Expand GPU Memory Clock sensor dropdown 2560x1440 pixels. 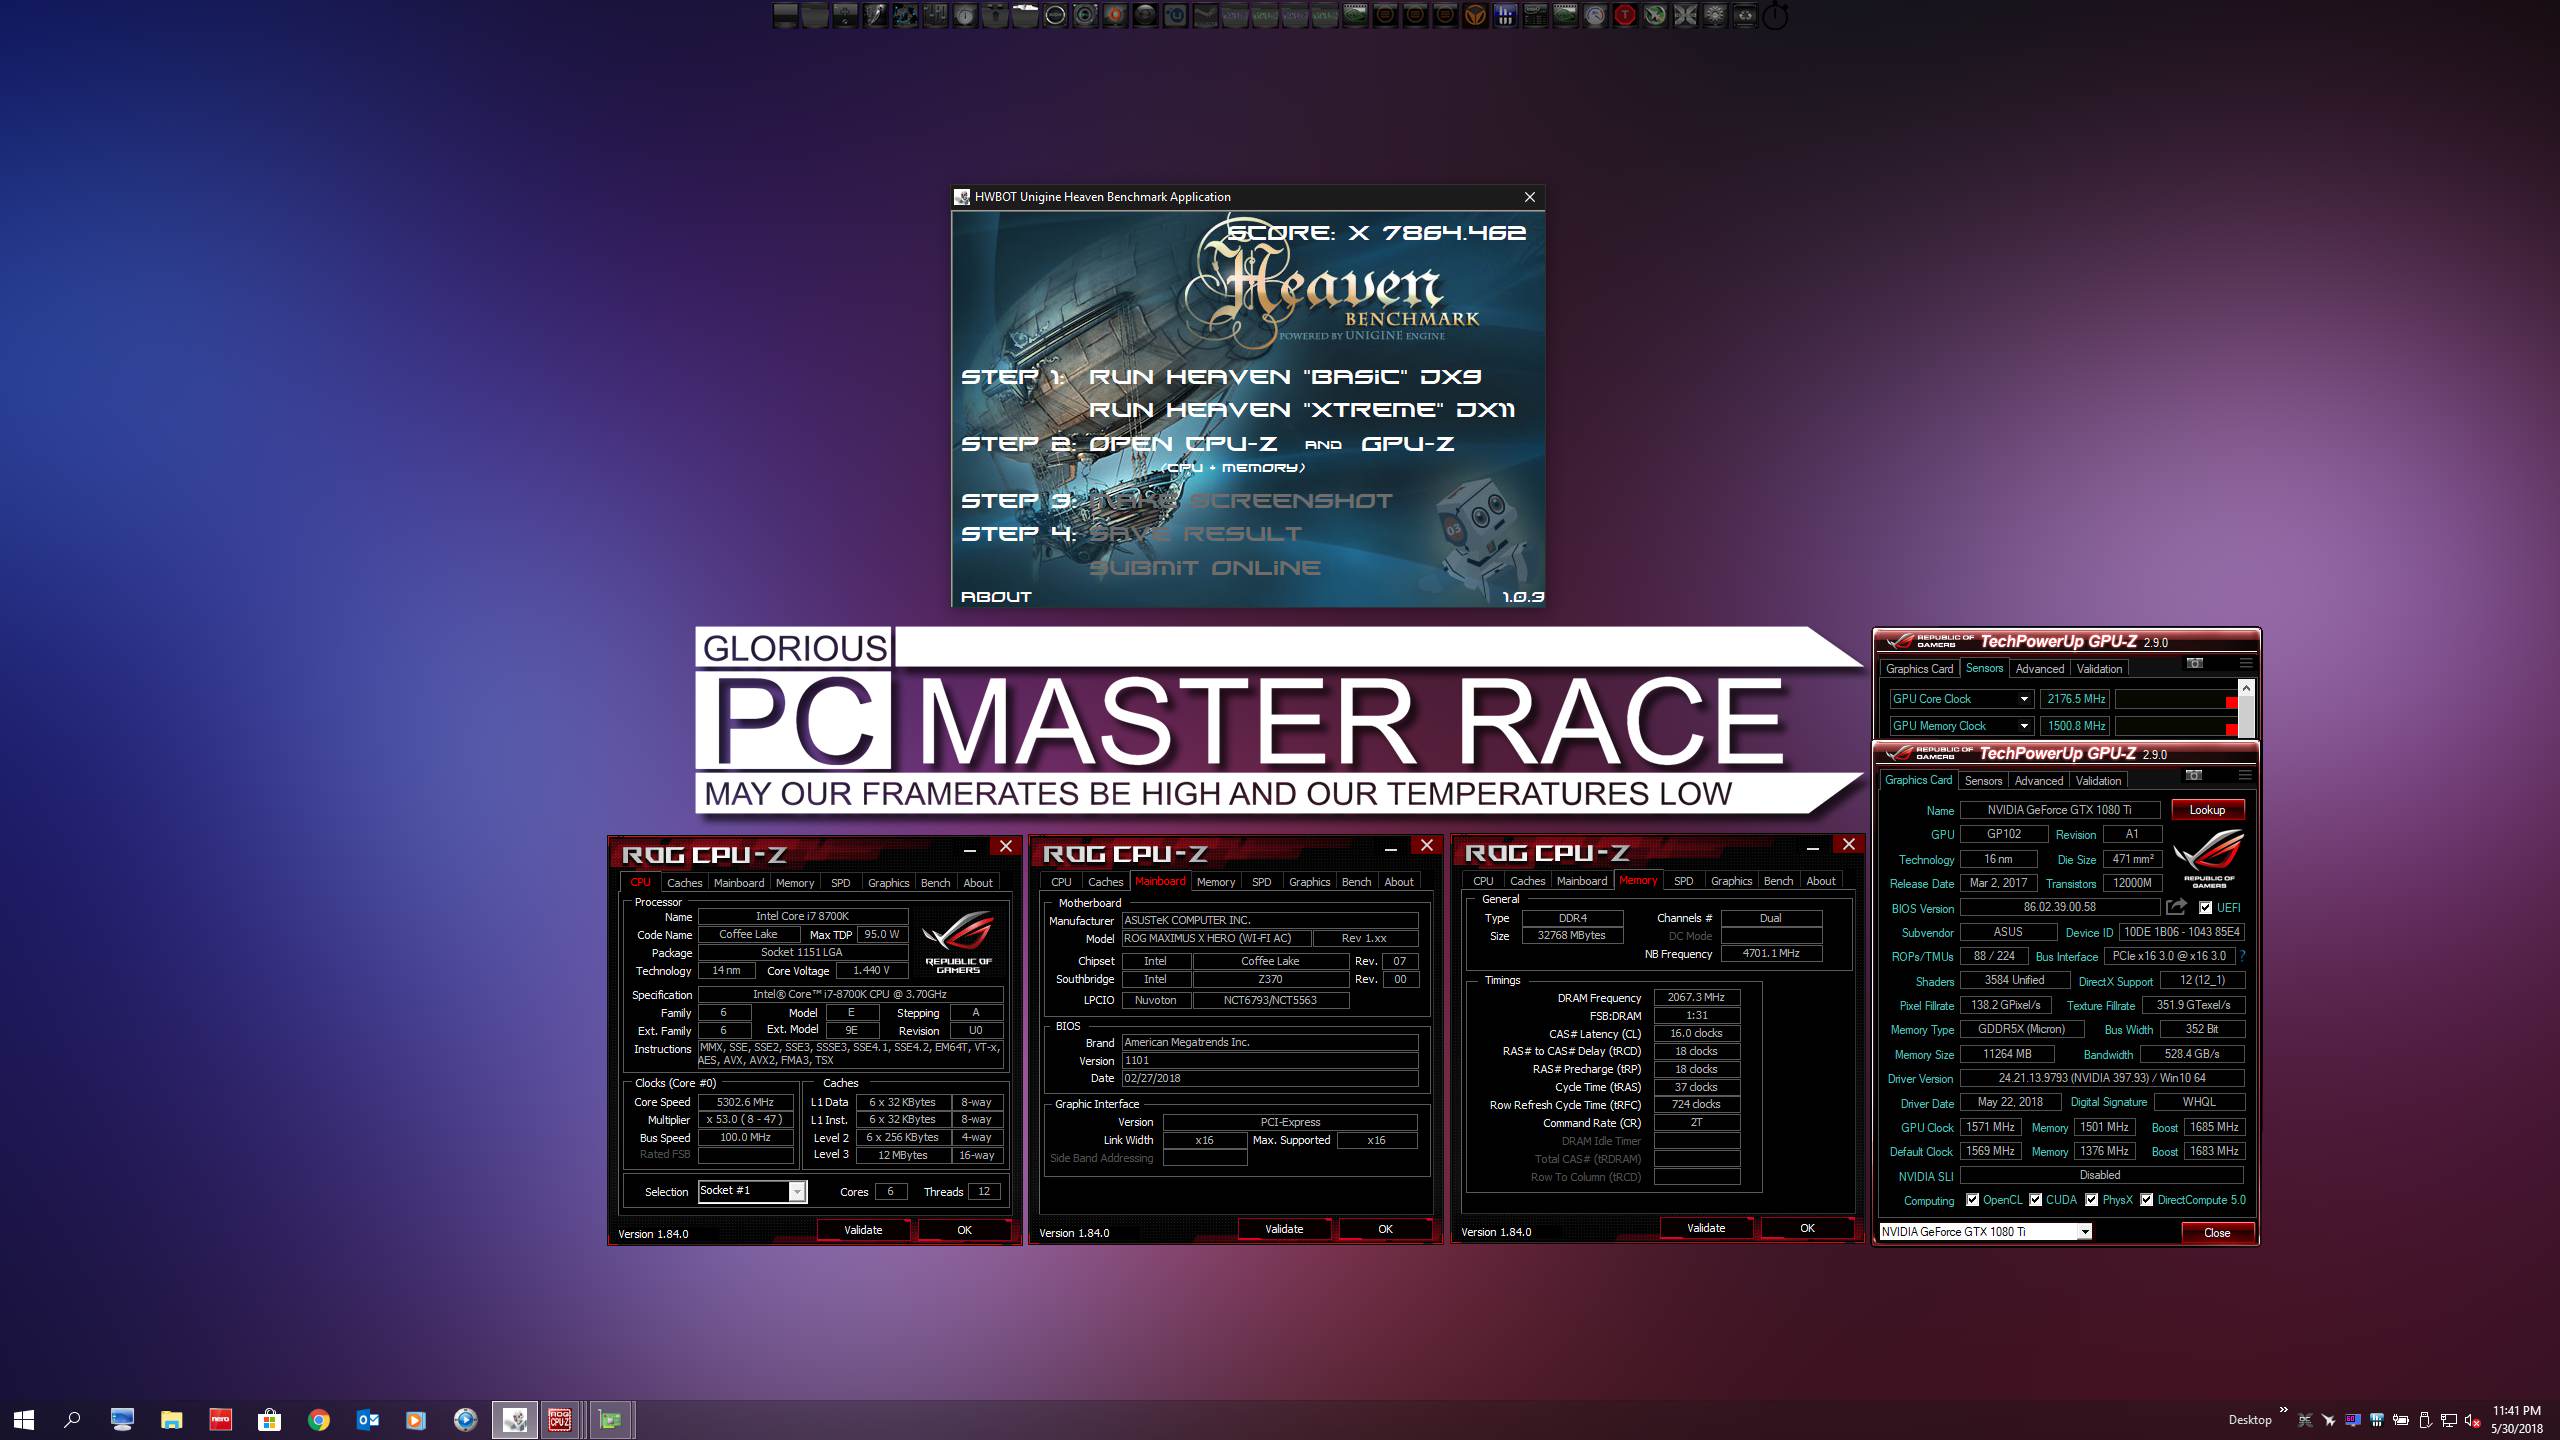(x=2023, y=726)
